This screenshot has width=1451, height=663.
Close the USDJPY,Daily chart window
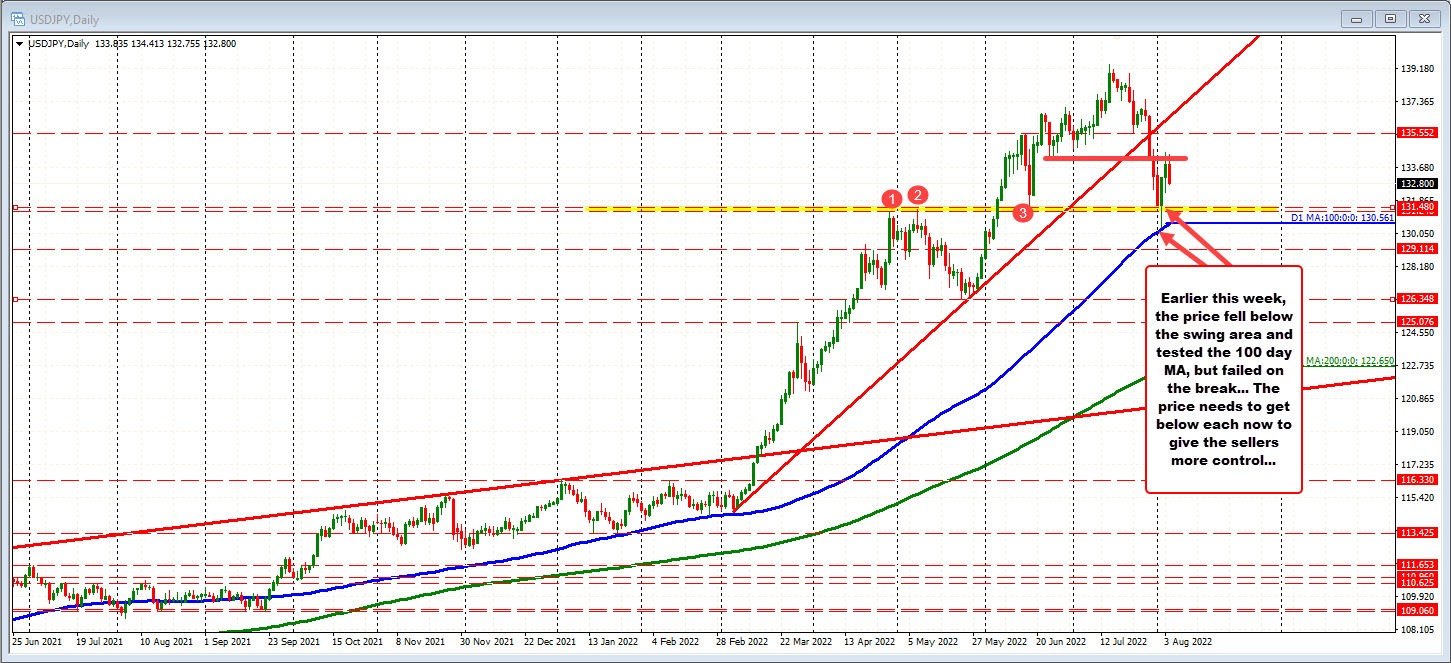click(1422, 18)
